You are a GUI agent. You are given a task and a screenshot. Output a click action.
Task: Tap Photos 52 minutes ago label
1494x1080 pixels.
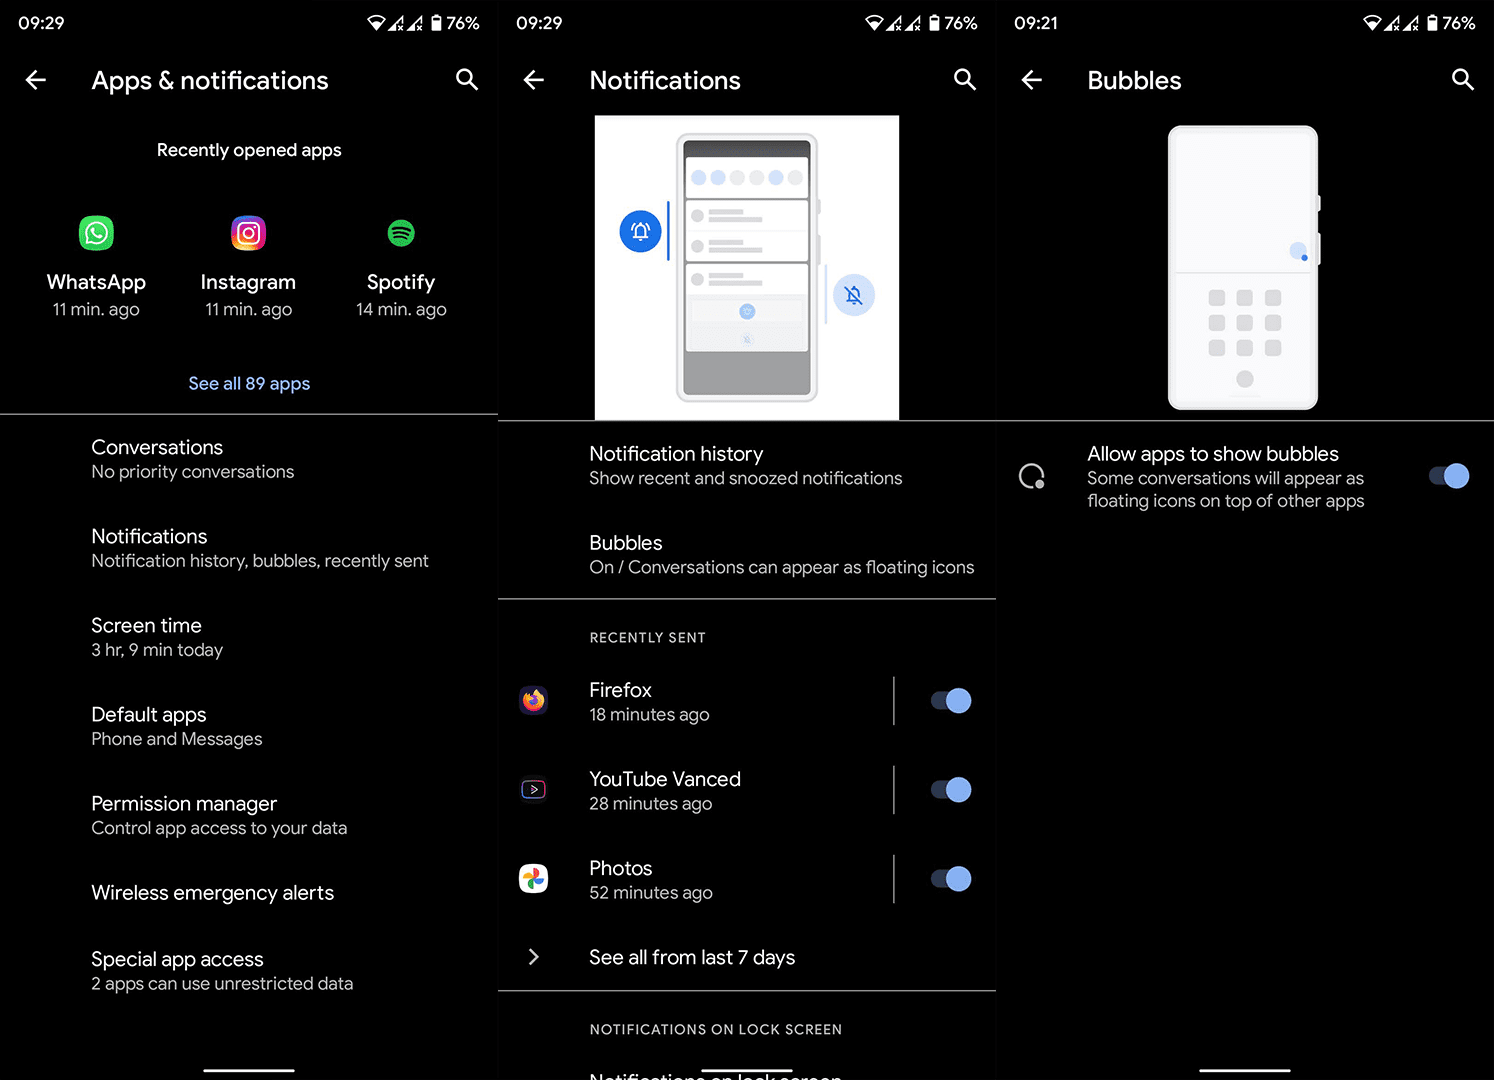click(651, 879)
